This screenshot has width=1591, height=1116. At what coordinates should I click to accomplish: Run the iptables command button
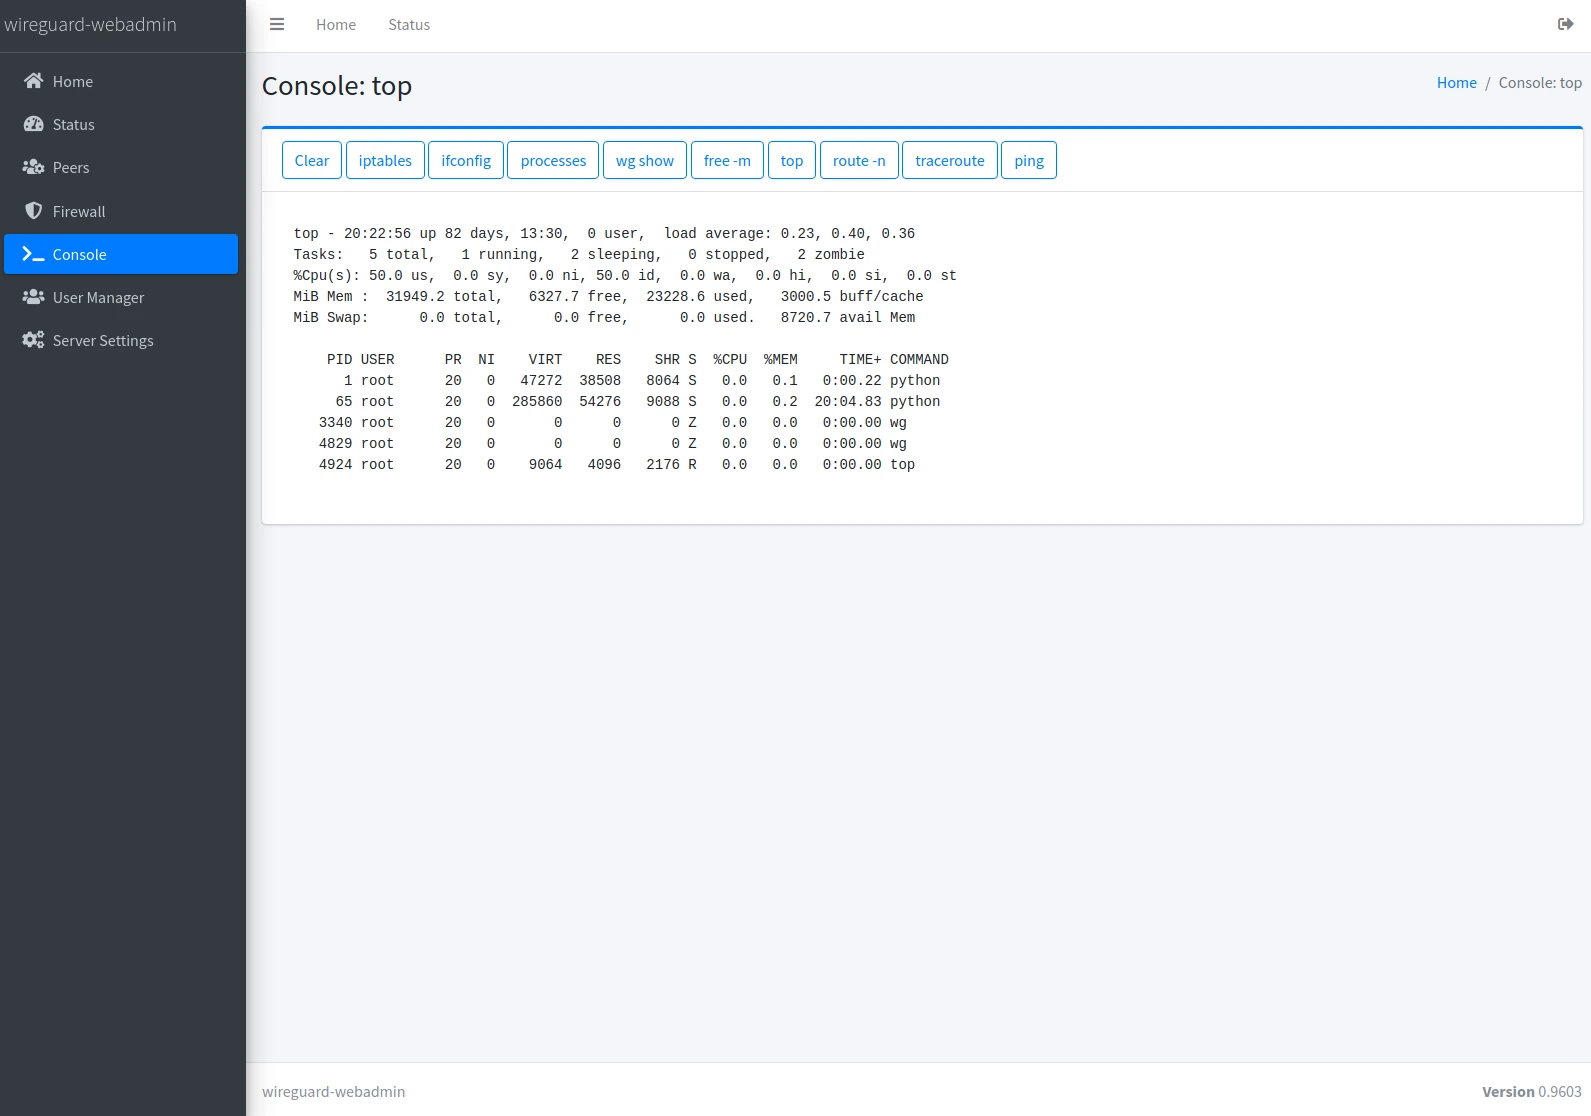coord(385,160)
